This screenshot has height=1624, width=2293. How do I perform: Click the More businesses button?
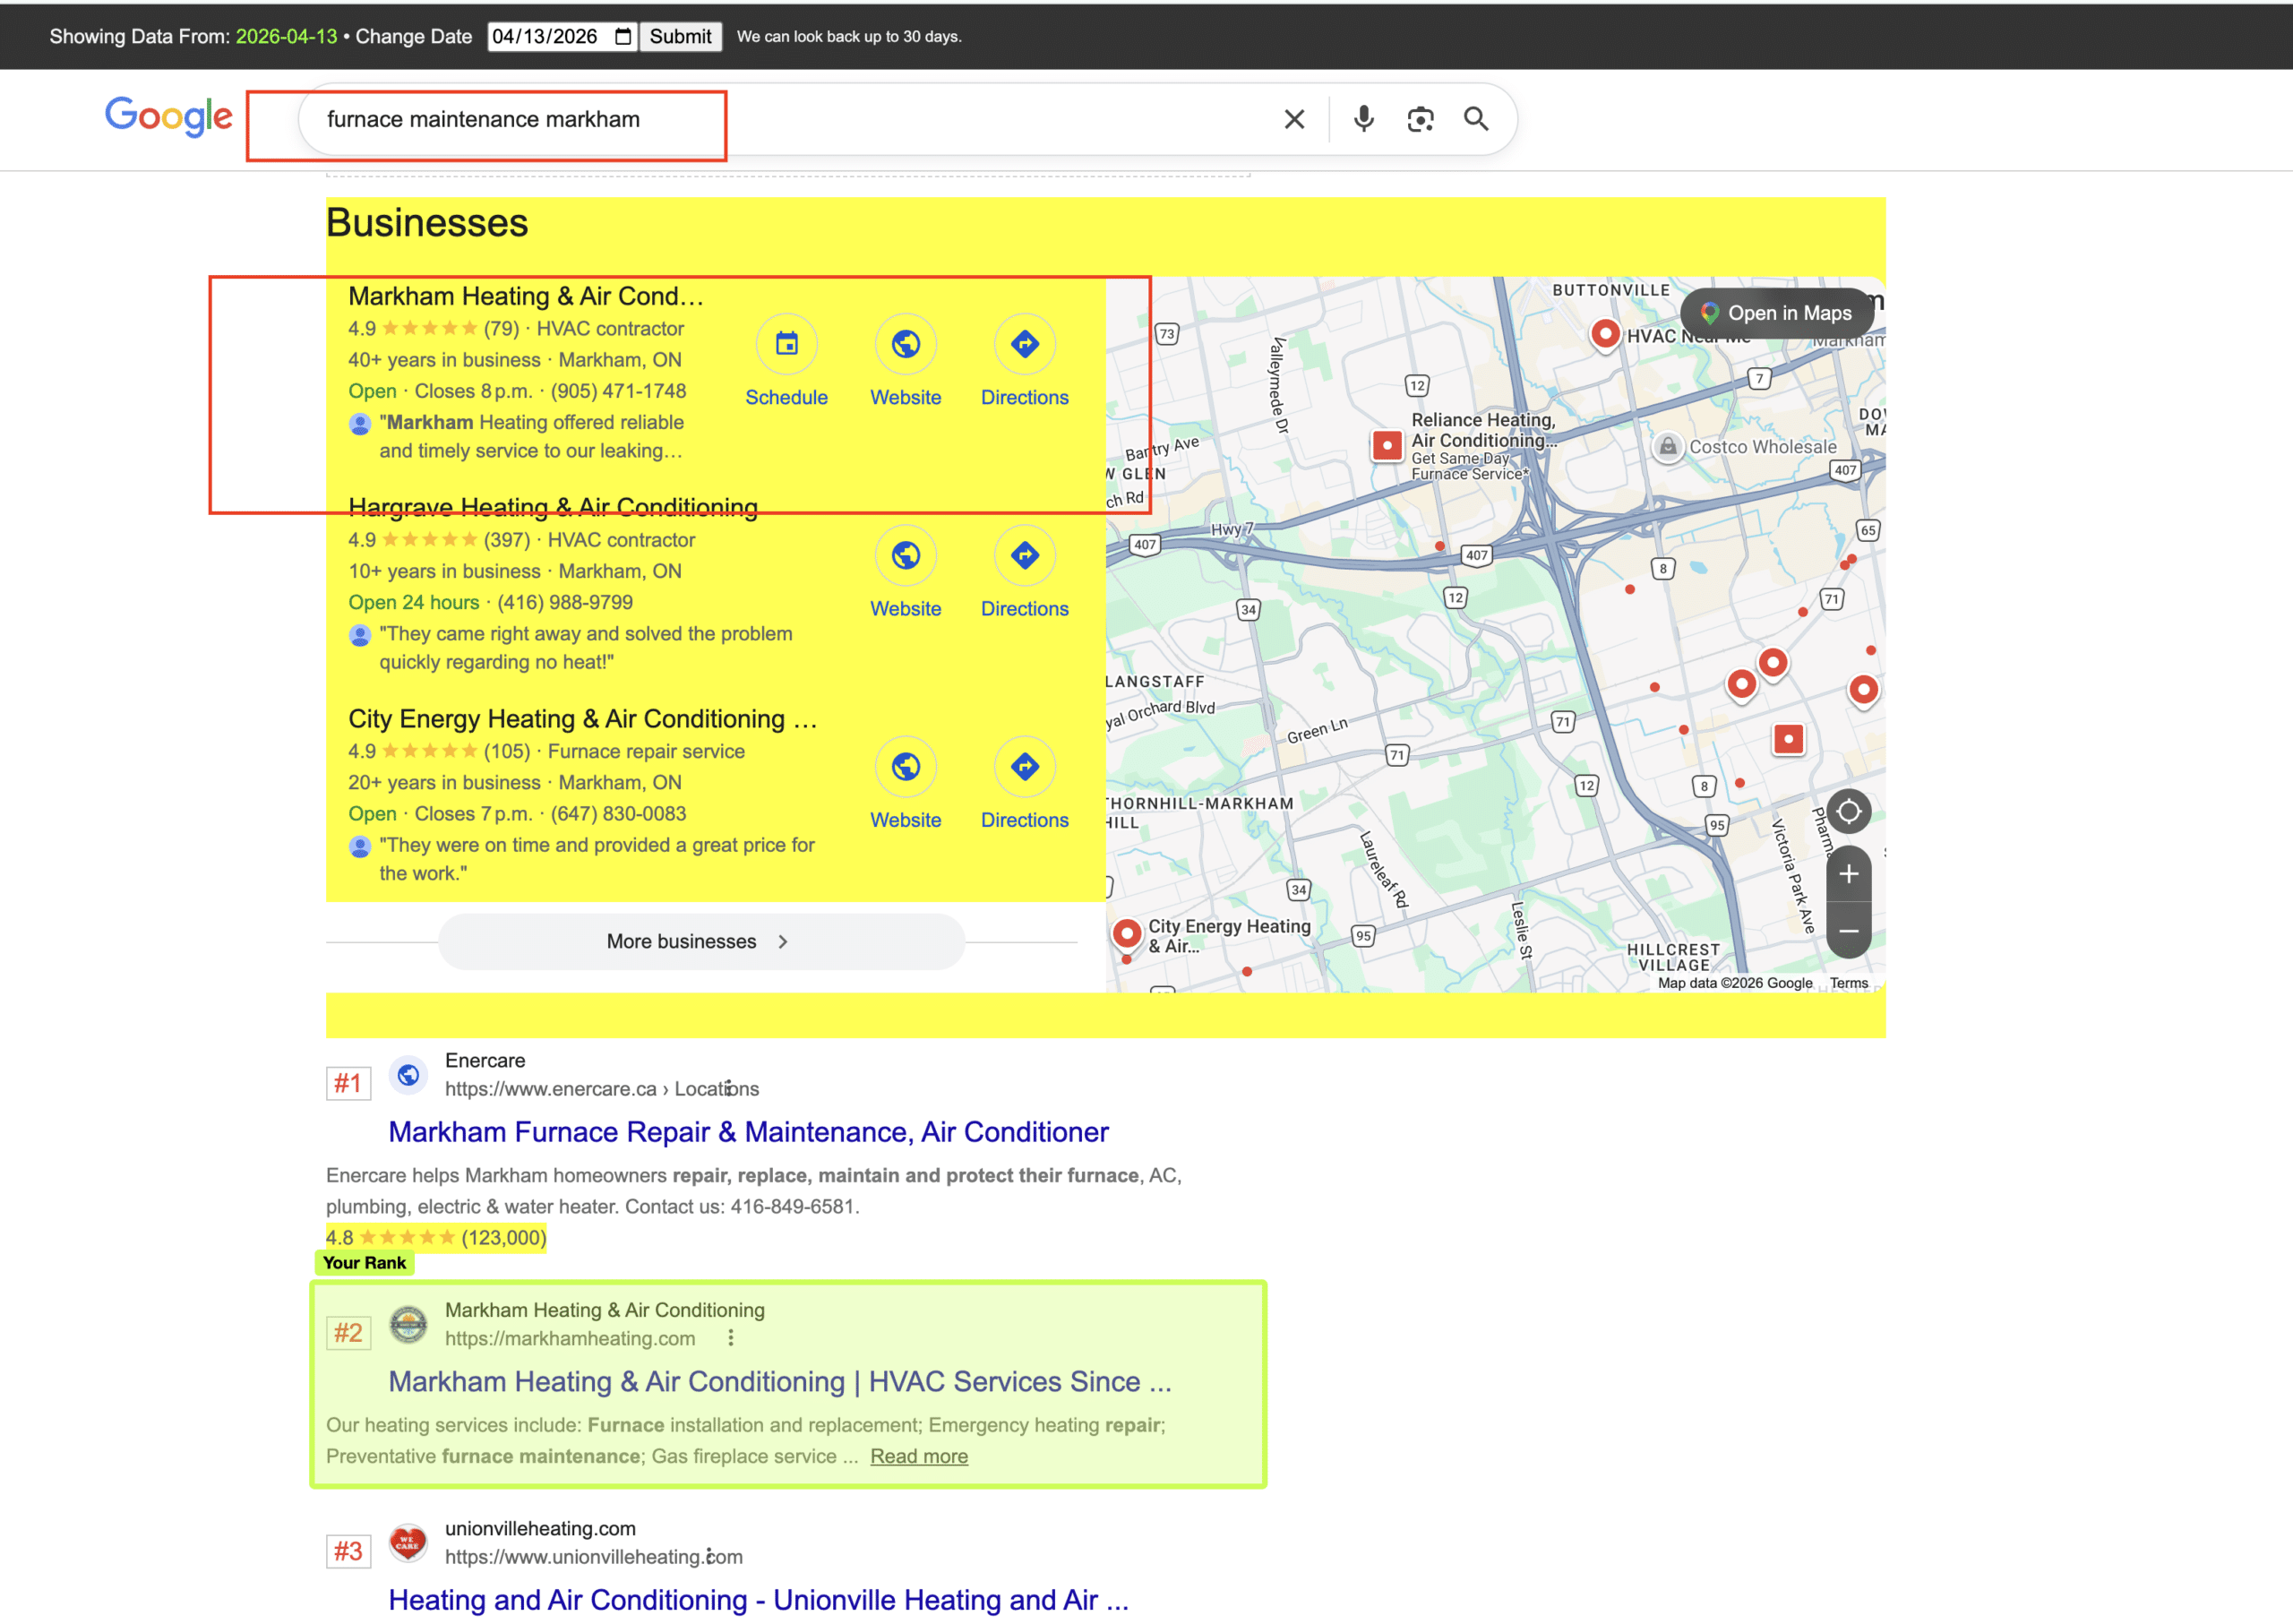click(701, 942)
